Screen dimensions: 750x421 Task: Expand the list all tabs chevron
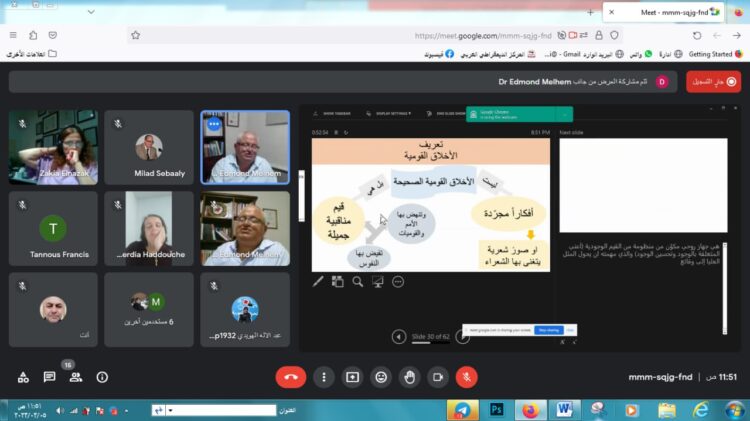pos(91,12)
